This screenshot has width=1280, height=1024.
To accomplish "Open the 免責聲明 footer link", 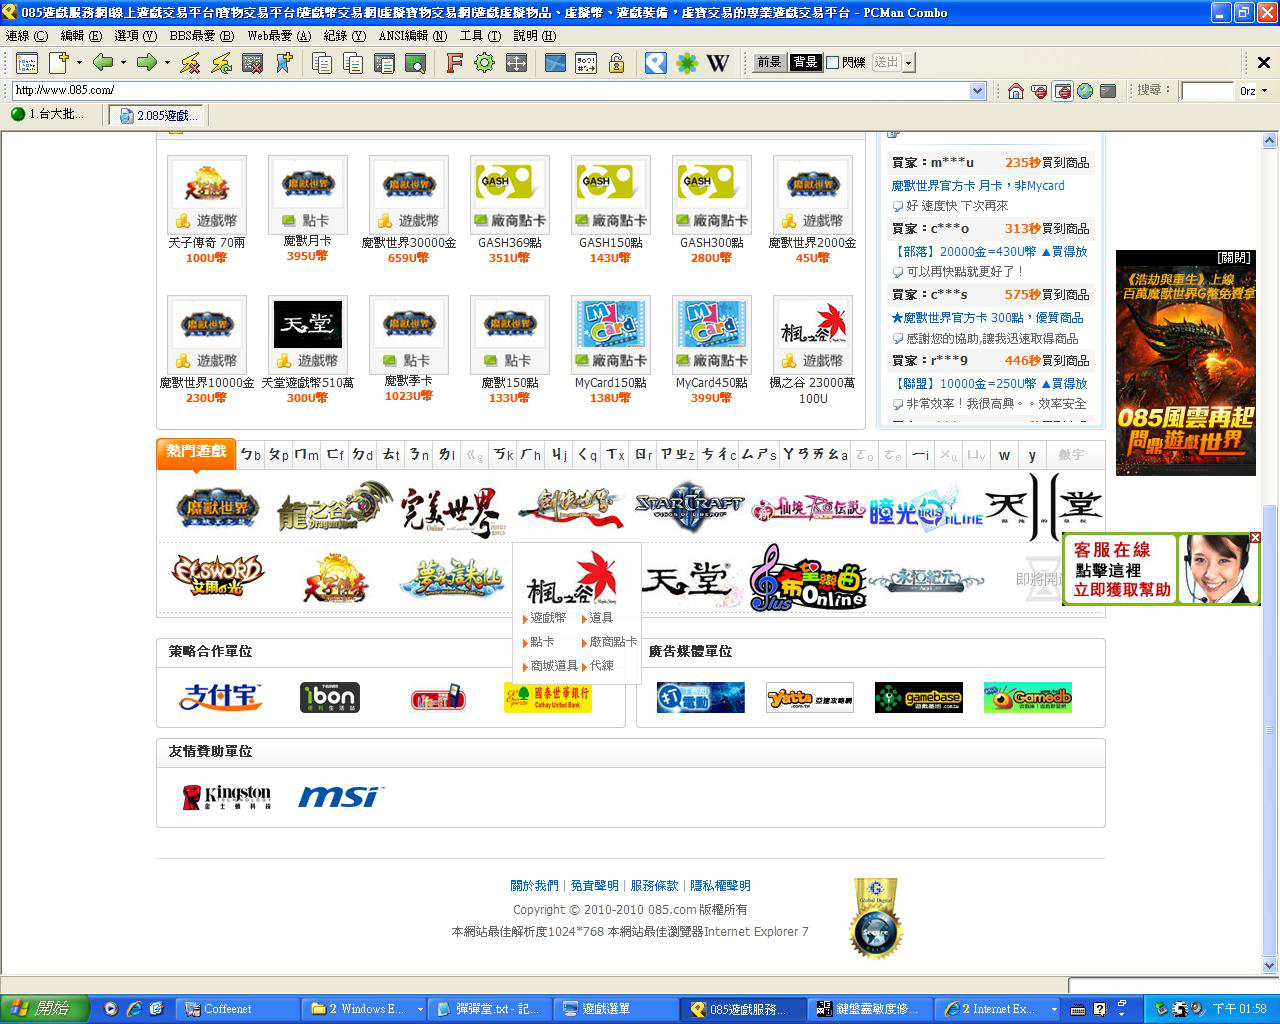I will [594, 886].
